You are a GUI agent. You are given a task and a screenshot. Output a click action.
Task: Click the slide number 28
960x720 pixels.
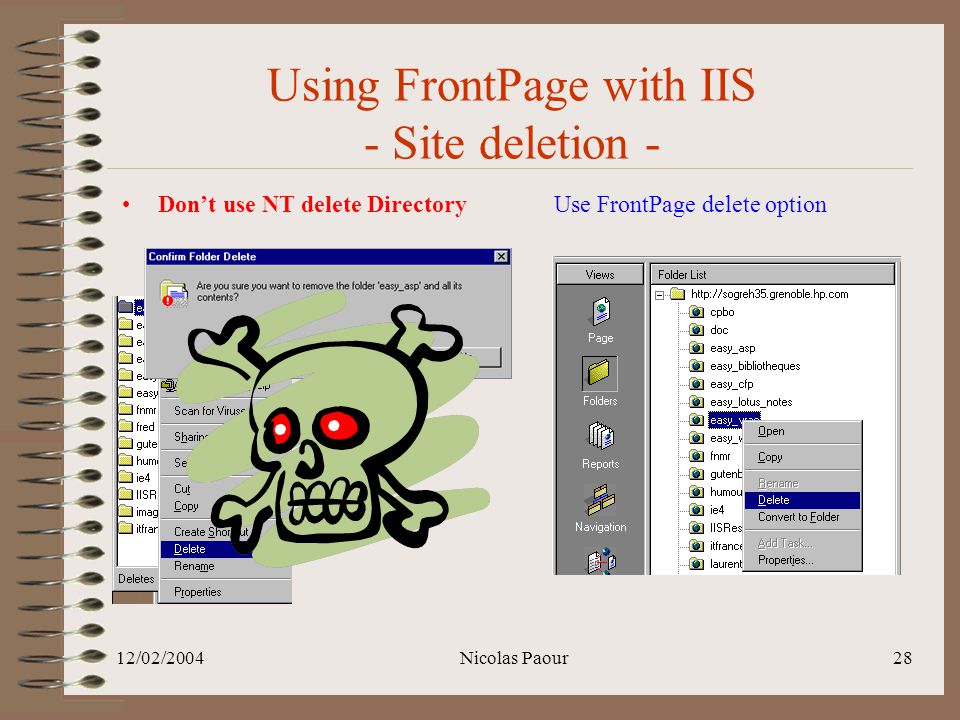pos(902,658)
